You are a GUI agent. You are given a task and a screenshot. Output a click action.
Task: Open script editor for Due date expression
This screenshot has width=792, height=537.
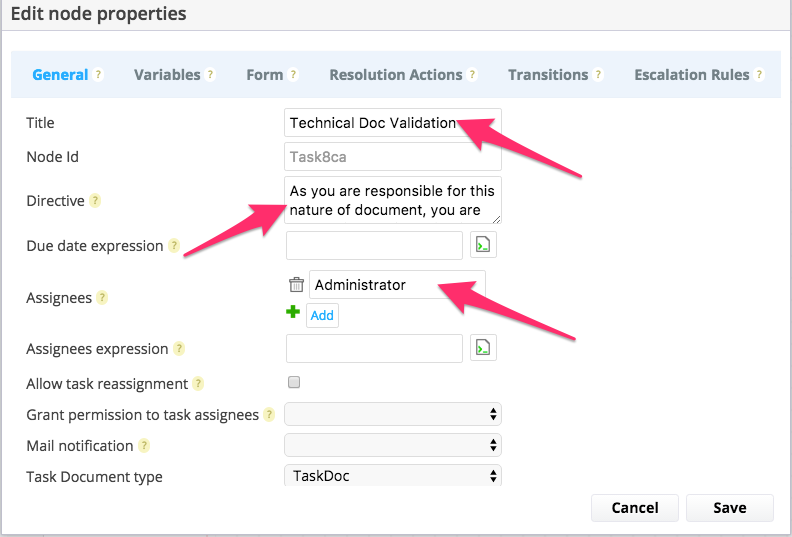pos(483,245)
